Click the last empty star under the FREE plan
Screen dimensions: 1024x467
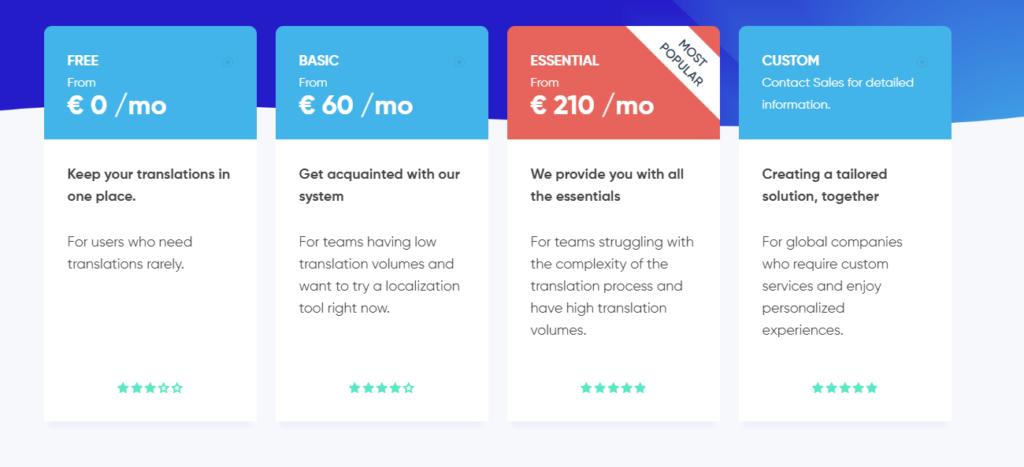pyautogui.click(x=177, y=388)
